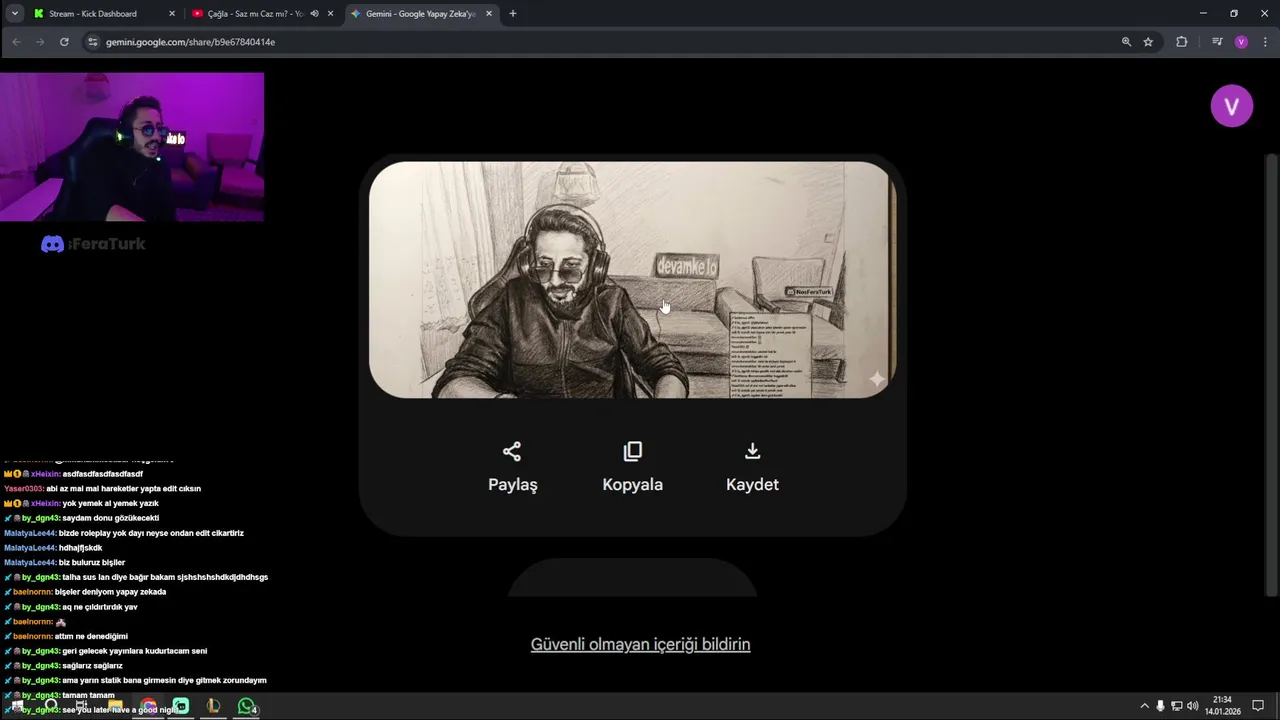The width and height of the screenshot is (1280, 720).
Task: Click the Paylaş share icon
Action: (512, 452)
